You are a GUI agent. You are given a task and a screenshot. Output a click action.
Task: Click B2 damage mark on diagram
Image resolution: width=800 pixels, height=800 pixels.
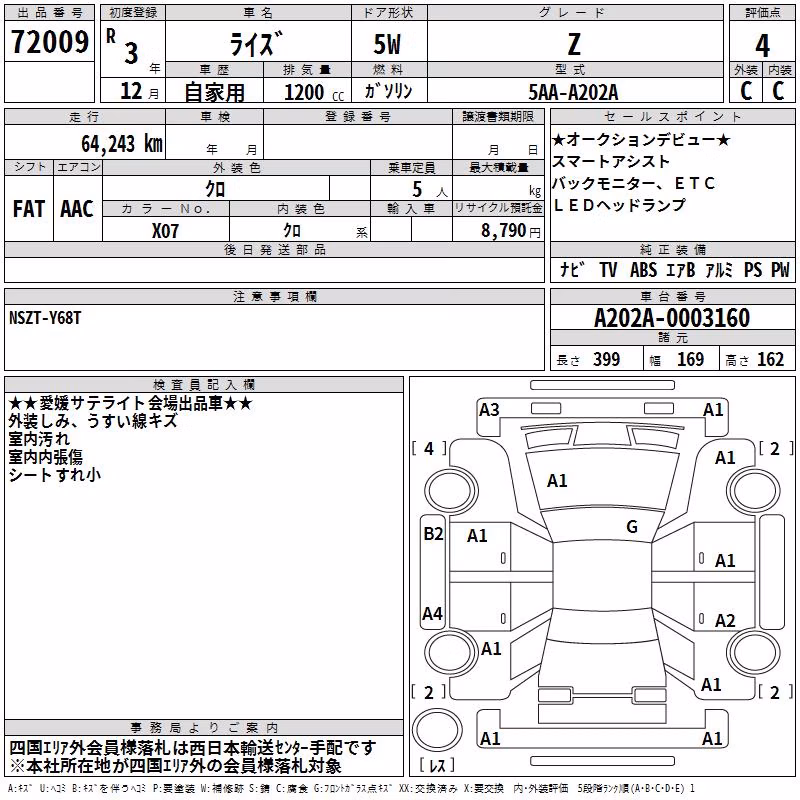pyautogui.click(x=433, y=534)
